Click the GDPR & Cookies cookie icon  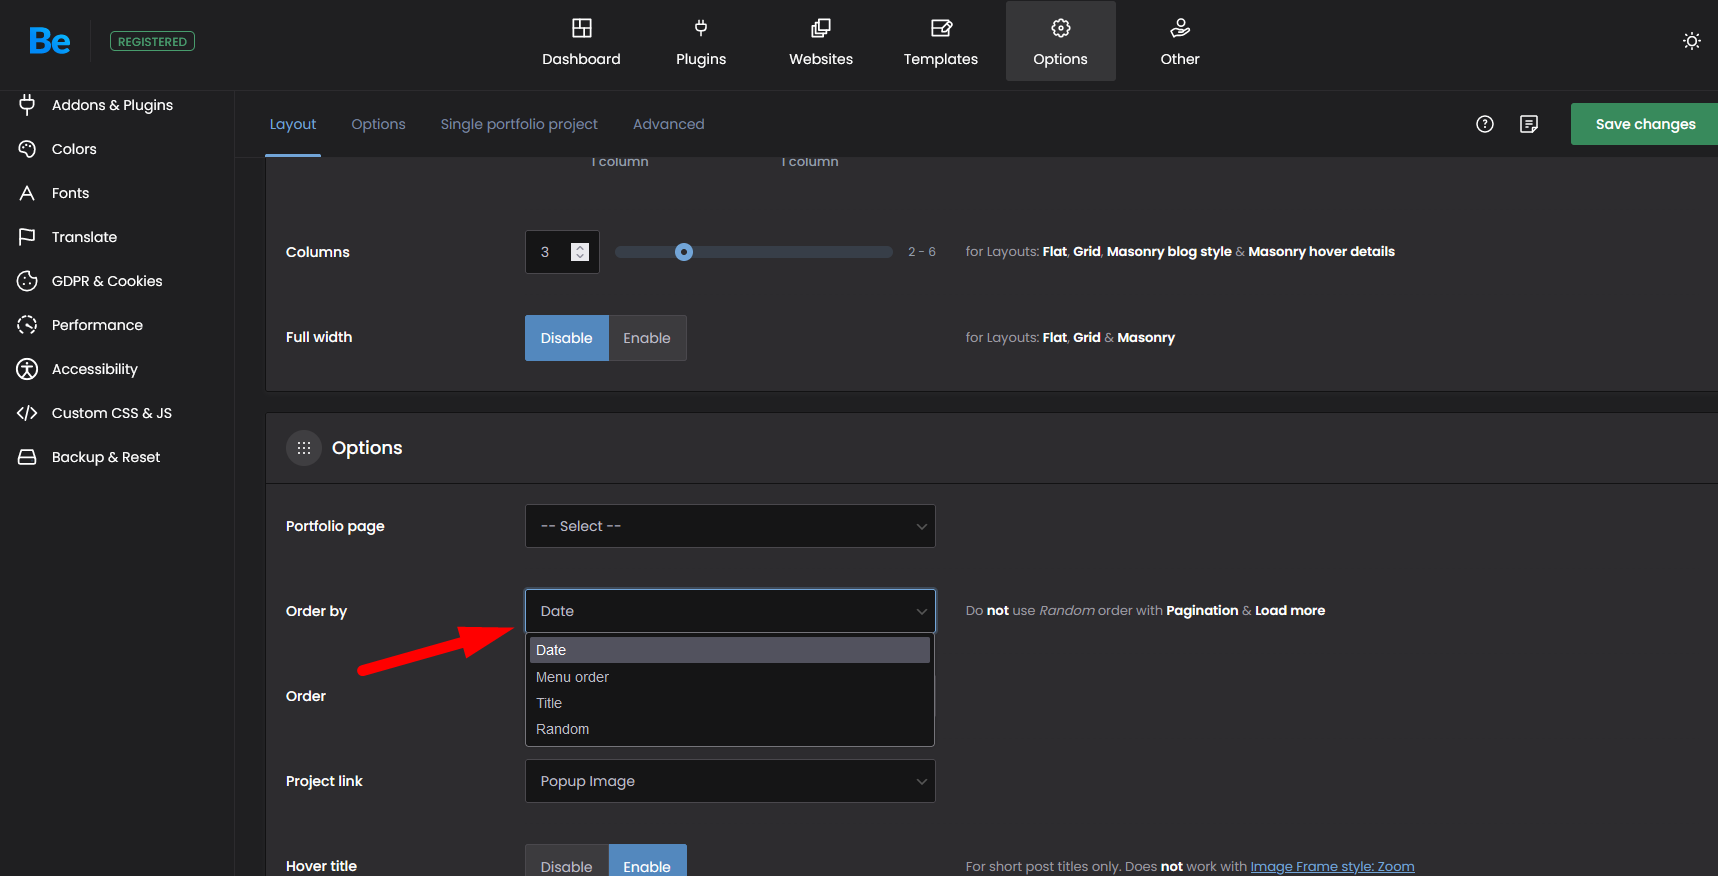27,281
